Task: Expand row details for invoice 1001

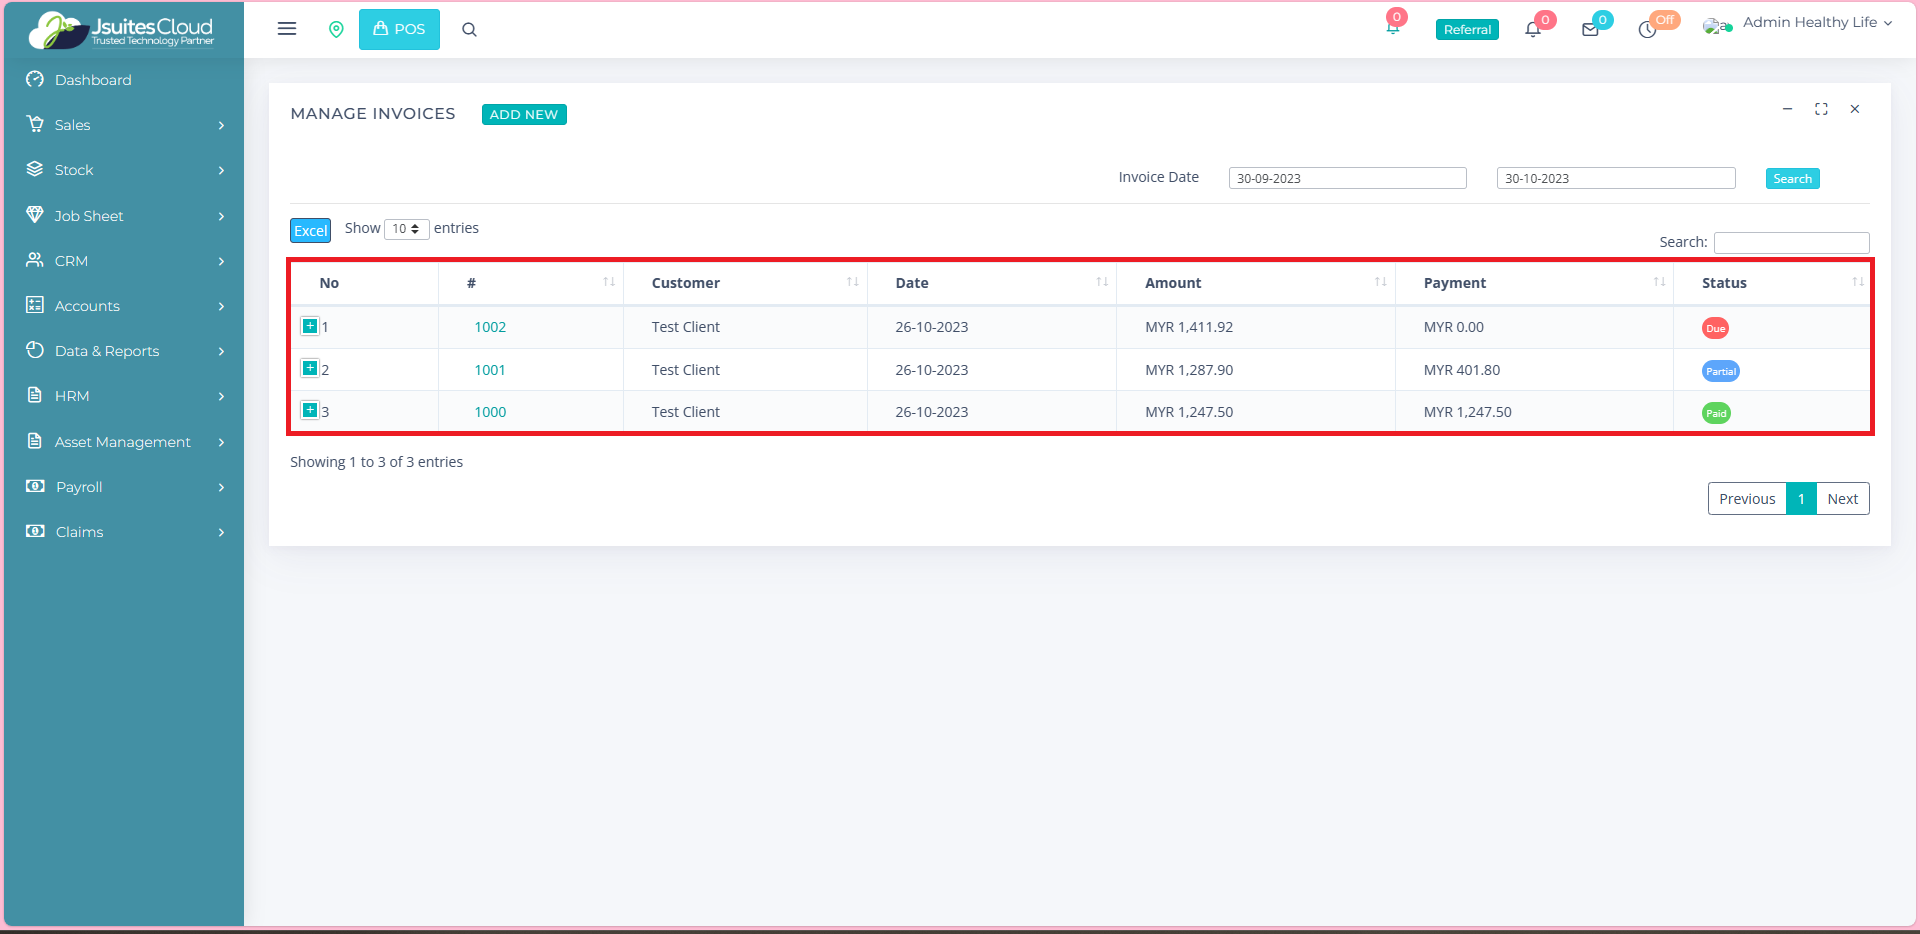Action: click(310, 369)
